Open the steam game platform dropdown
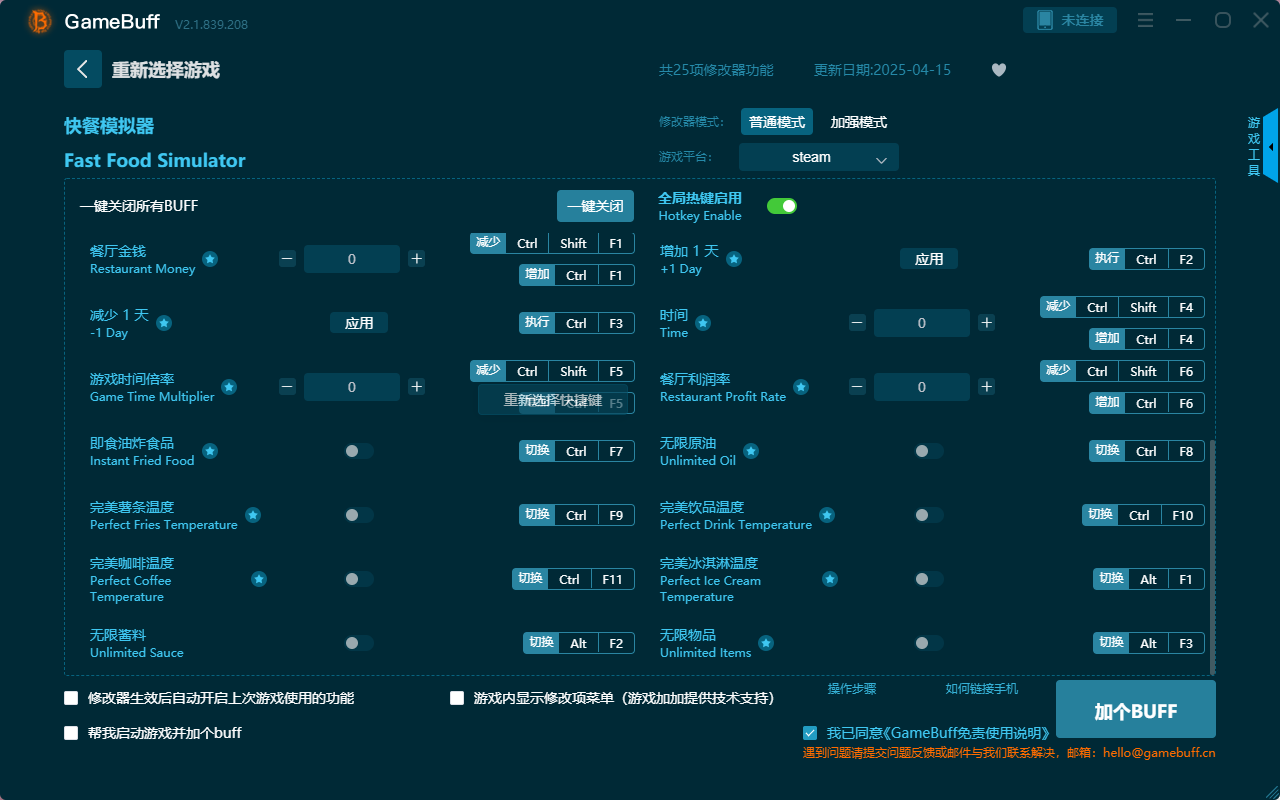This screenshot has height=800, width=1280. click(818, 157)
